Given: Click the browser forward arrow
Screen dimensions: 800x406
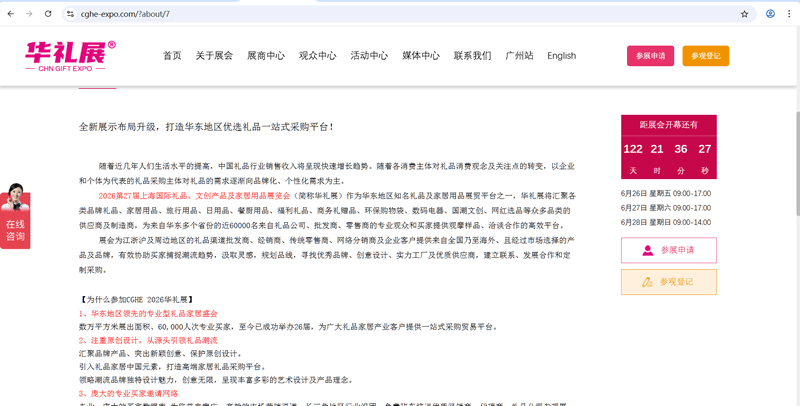Looking at the screenshot, I should click(29, 14).
